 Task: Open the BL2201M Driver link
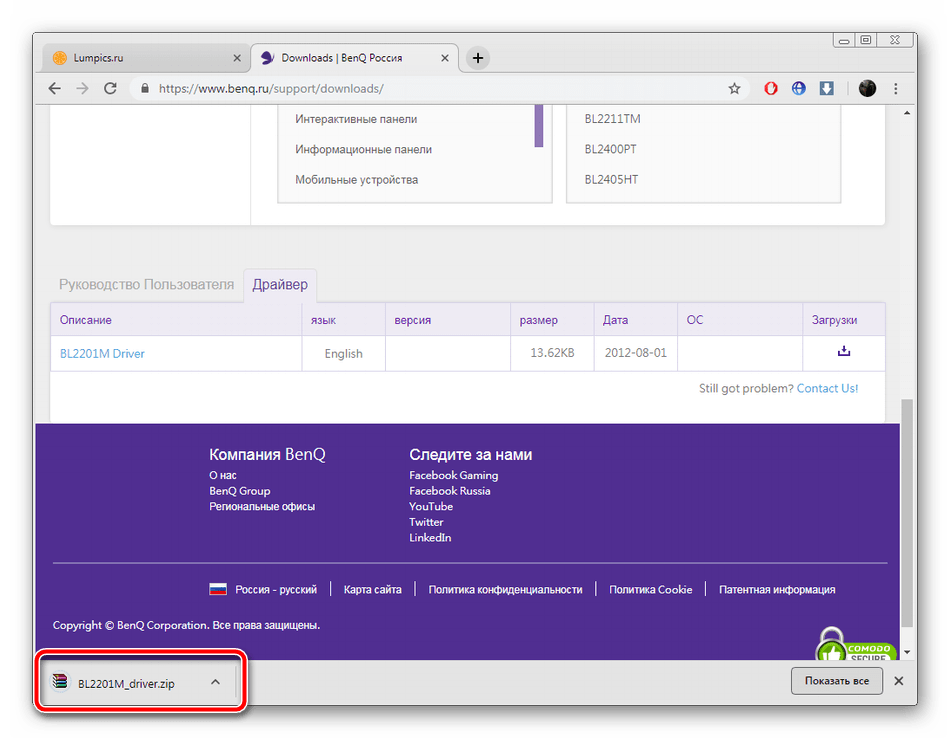102,353
